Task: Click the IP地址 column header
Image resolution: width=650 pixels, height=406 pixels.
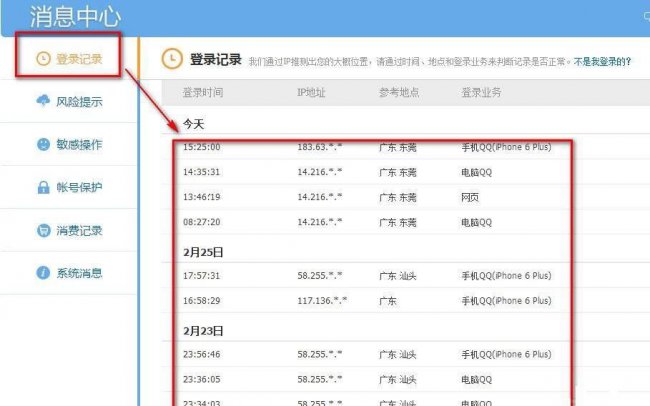Action: [311, 92]
